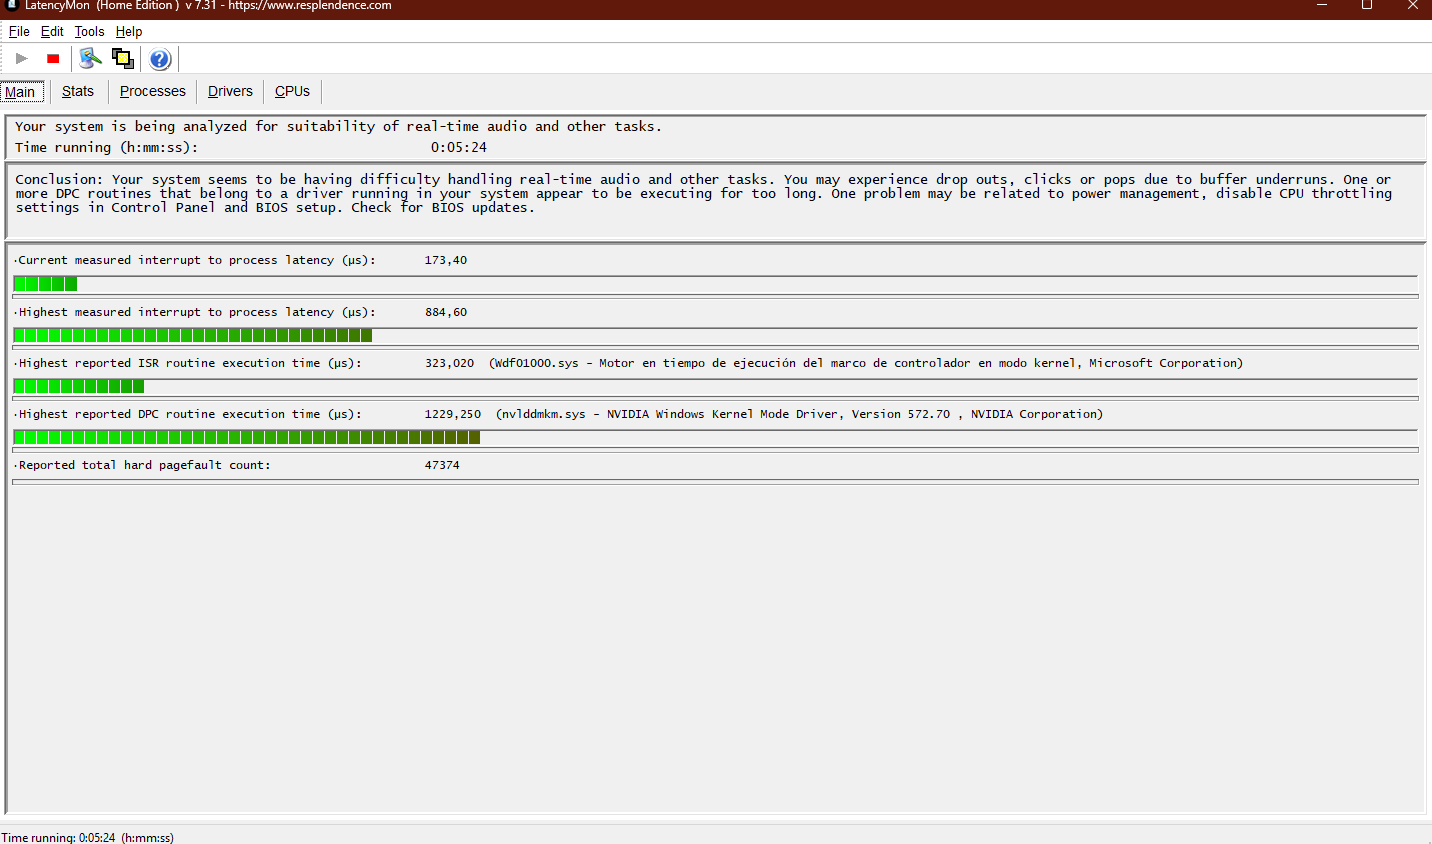This screenshot has width=1432, height=844.
Task: Click the hard pagefault count 47374
Action: (442, 465)
